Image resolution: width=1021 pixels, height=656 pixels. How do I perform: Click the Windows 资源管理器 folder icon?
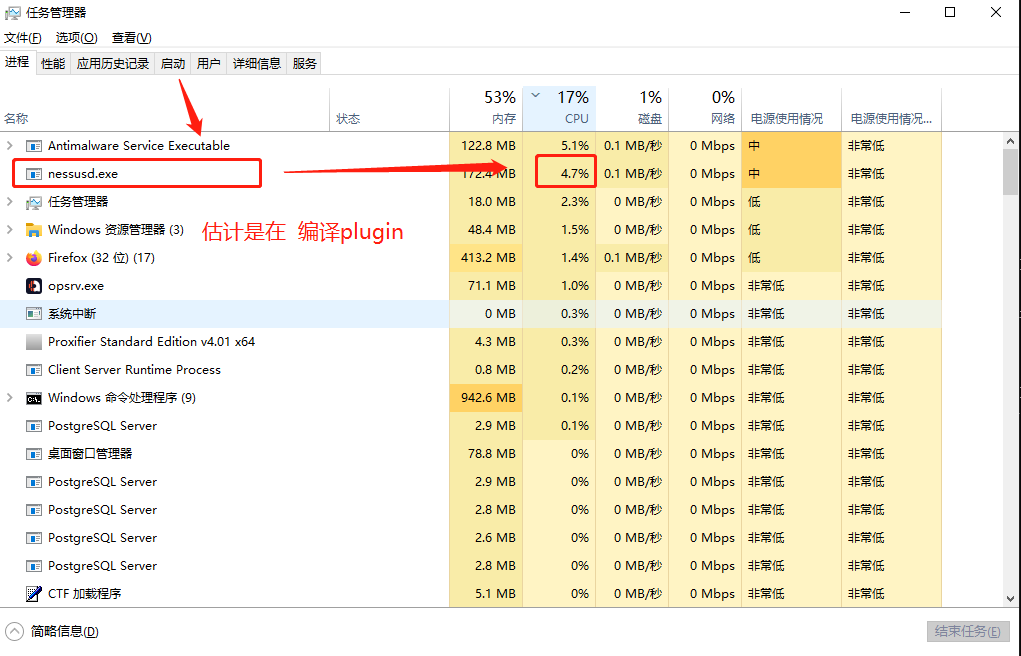(34, 230)
